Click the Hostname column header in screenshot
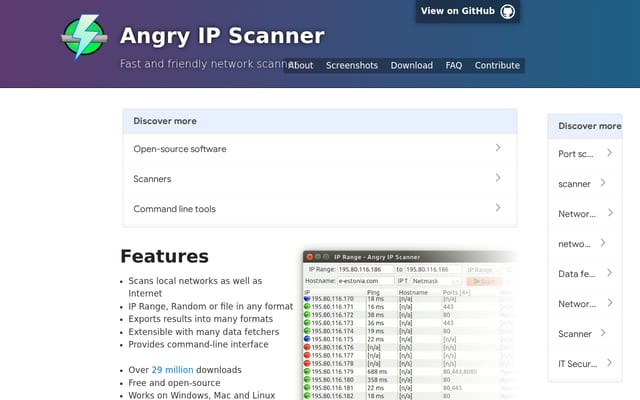This screenshot has width=640, height=400. (x=413, y=292)
